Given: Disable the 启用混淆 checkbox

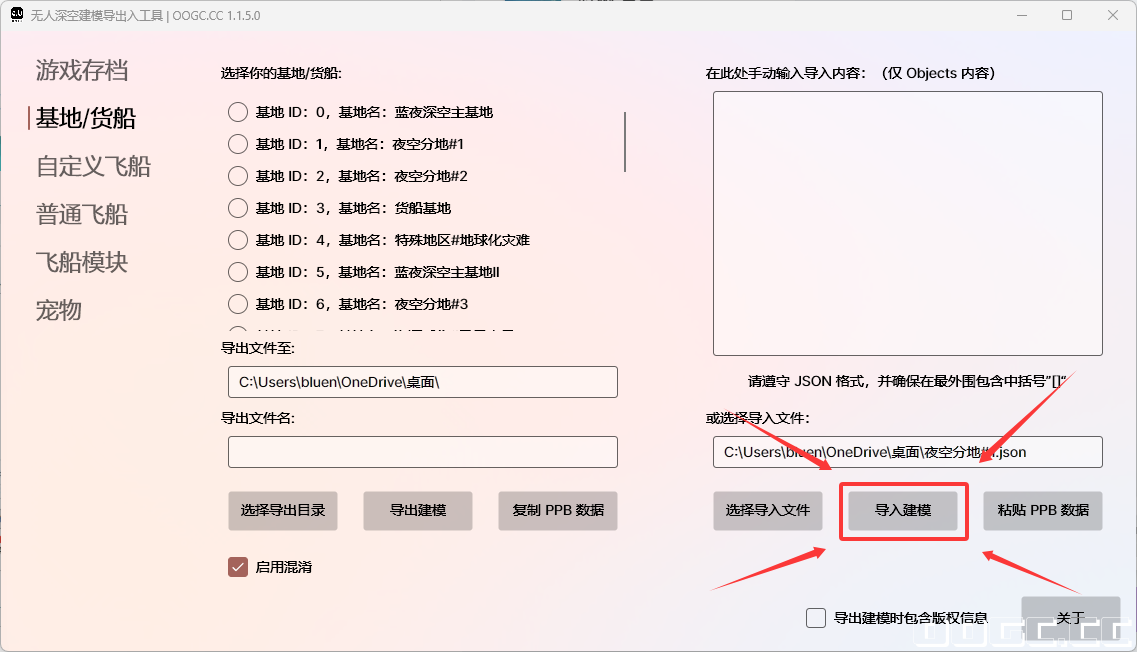Looking at the screenshot, I should (237, 566).
